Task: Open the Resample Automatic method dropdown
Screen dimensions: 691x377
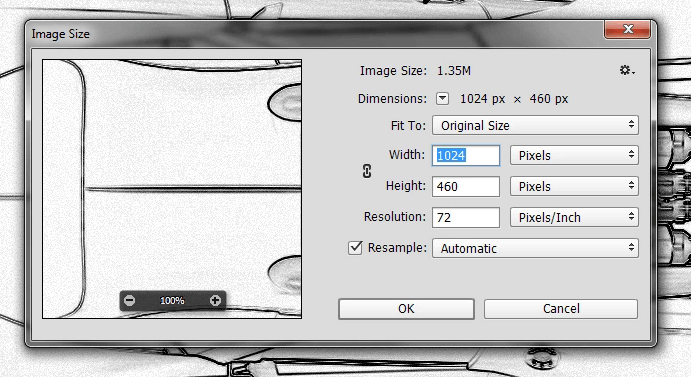Action: point(535,248)
